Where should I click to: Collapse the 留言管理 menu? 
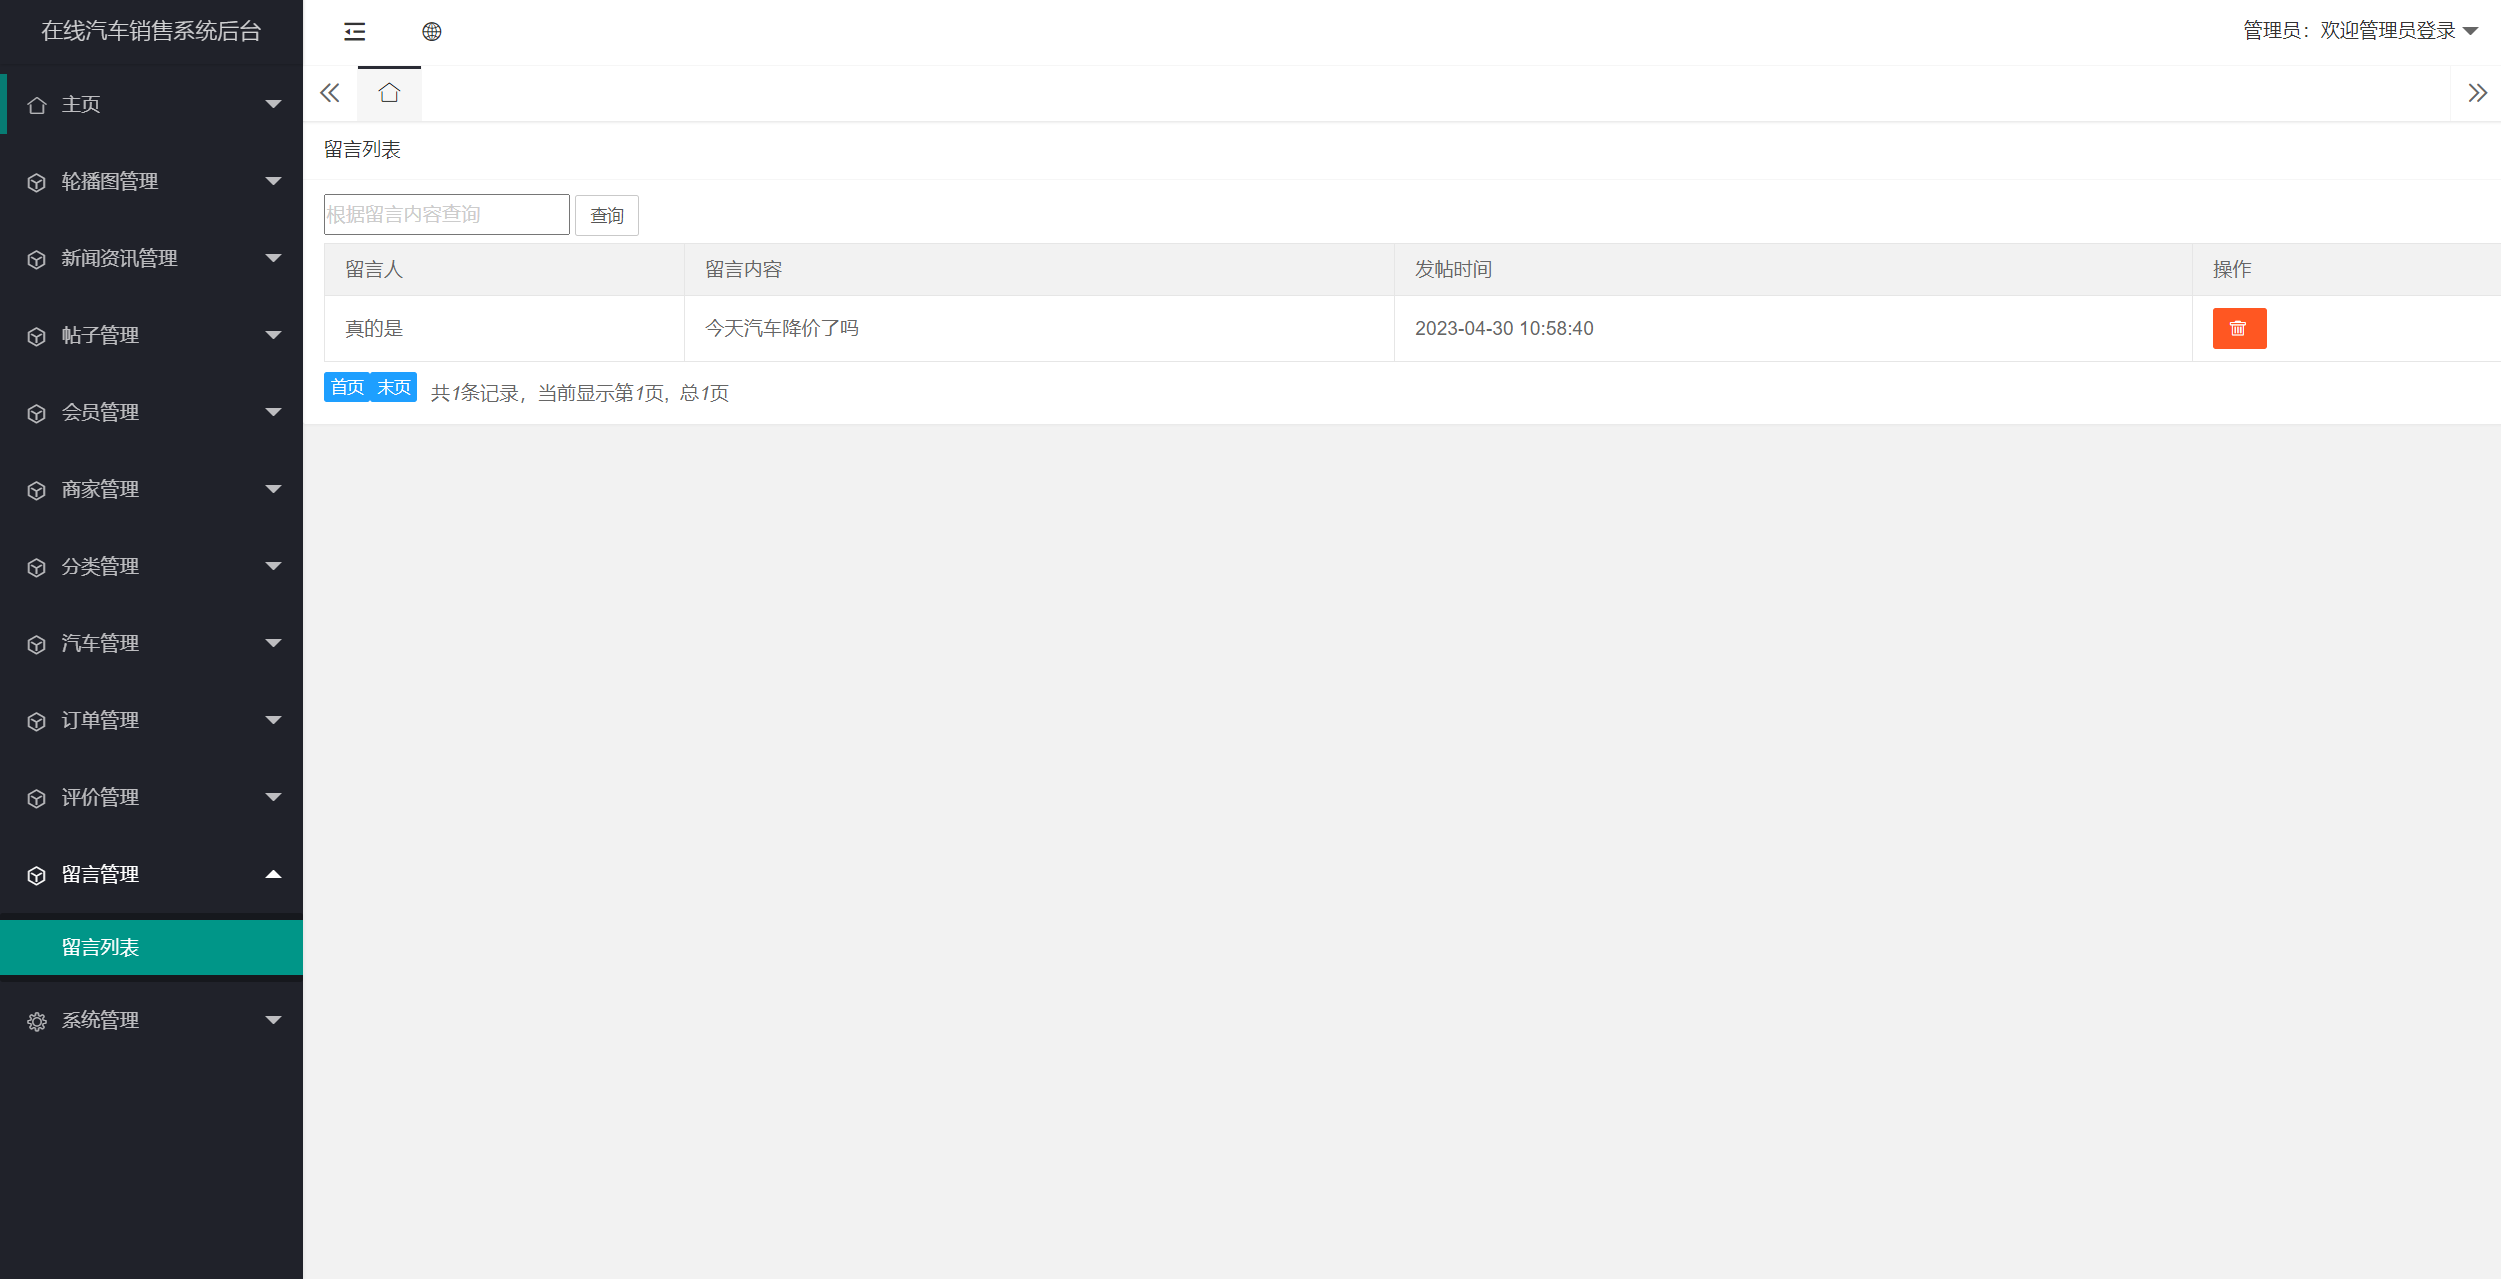pos(273,874)
